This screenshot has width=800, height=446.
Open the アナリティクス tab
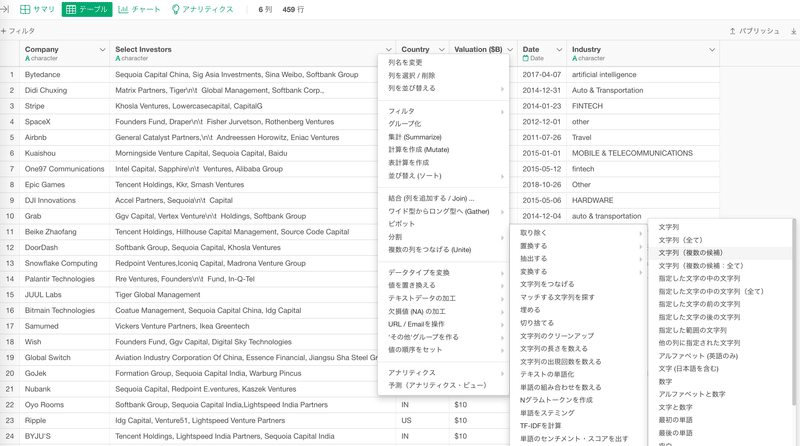tap(203, 9)
